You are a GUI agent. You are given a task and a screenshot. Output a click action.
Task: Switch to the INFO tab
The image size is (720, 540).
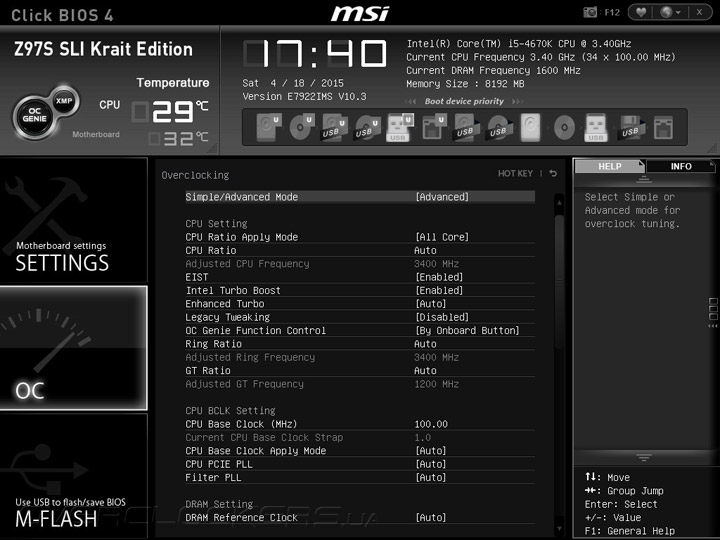(681, 166)
